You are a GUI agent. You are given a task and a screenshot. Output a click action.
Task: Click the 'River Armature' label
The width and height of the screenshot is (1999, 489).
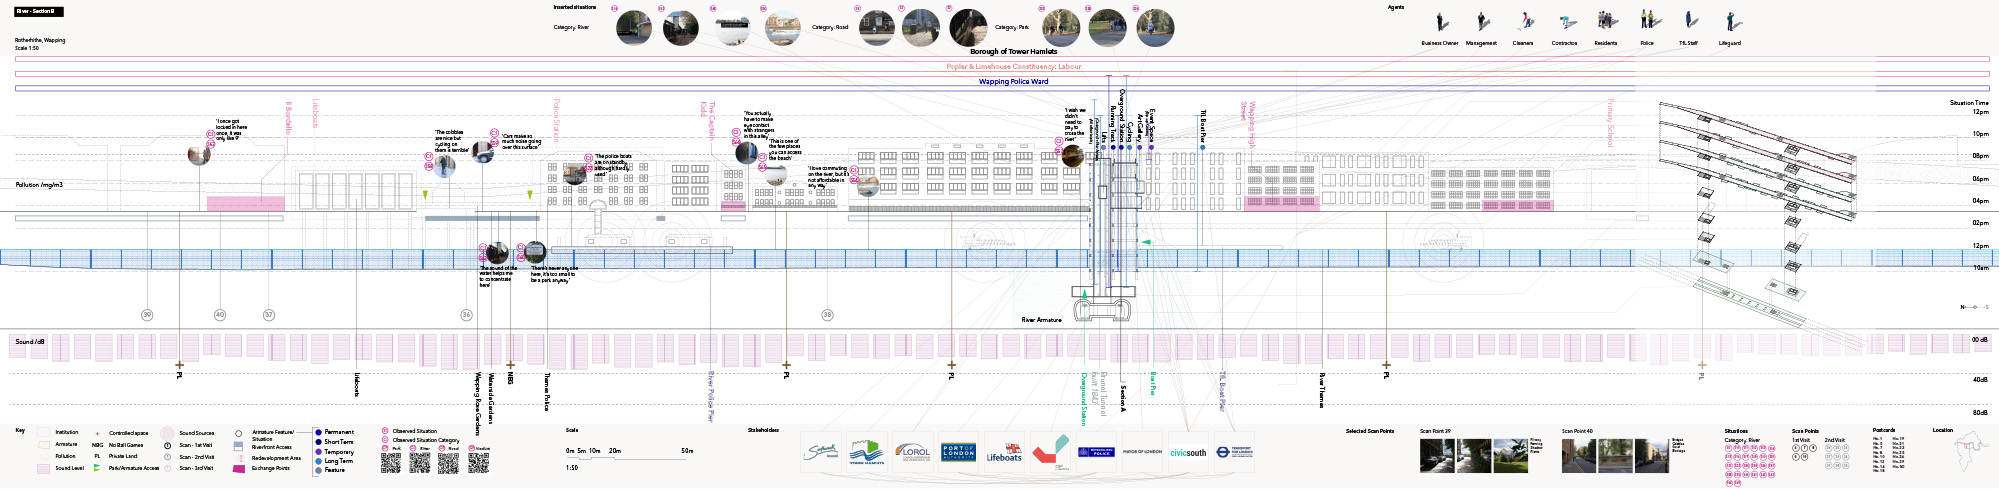coord(1041,320)
